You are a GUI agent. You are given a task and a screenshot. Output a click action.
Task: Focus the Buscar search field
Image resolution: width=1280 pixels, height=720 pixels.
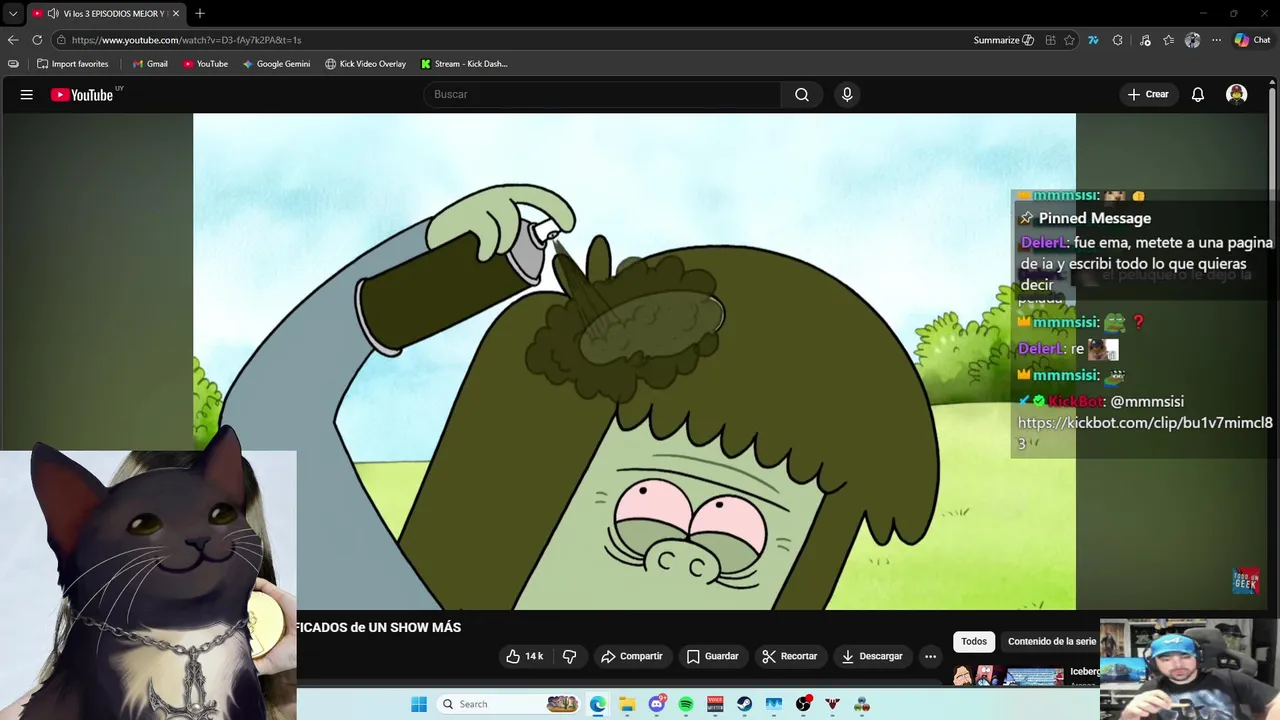602,94
